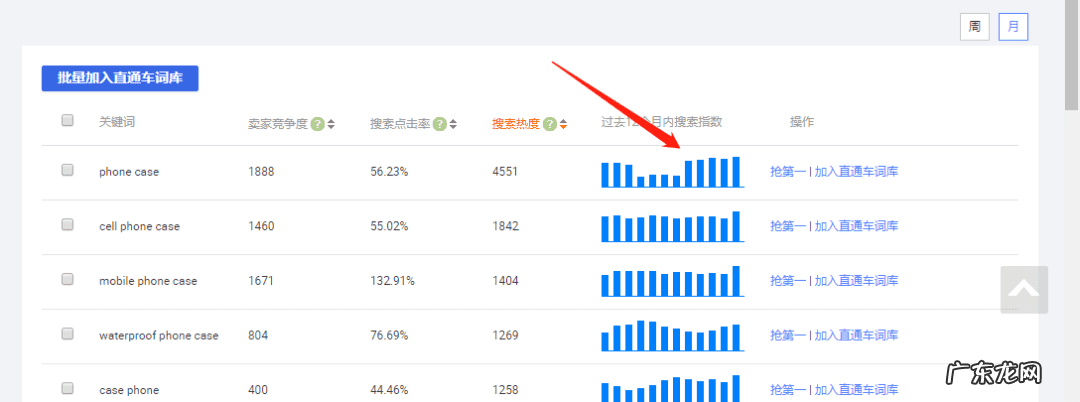Click the 关键词 column header
The height and width of the screenshot is (402, 1080).
point(116,122)
